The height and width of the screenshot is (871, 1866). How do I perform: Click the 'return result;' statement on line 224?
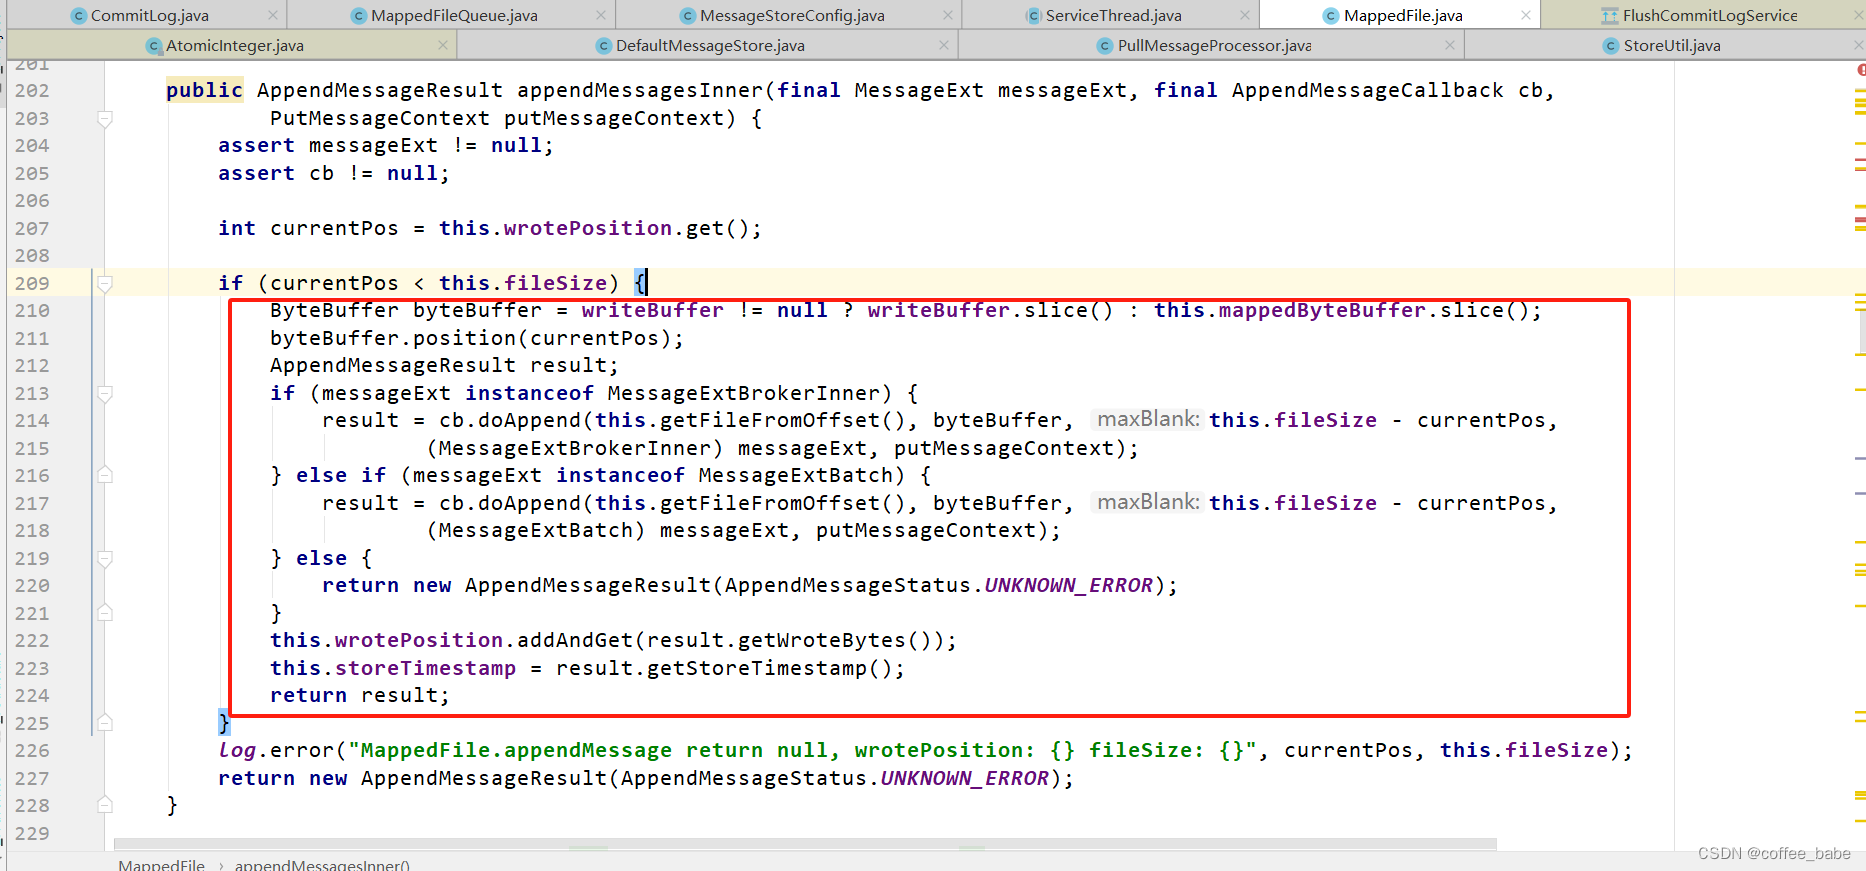(x=360, y=696)
